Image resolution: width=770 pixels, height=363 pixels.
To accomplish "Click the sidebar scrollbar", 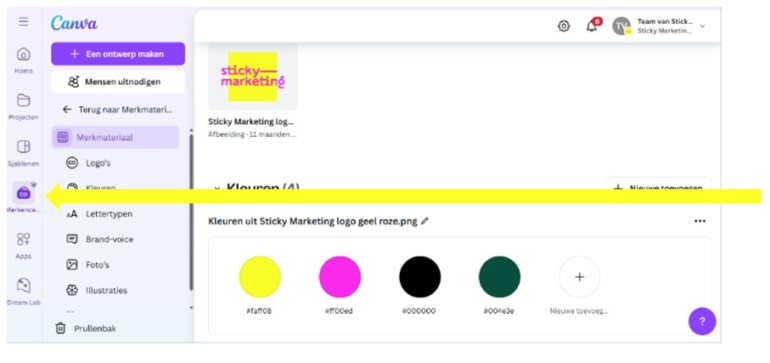I will tap(191, 211).
